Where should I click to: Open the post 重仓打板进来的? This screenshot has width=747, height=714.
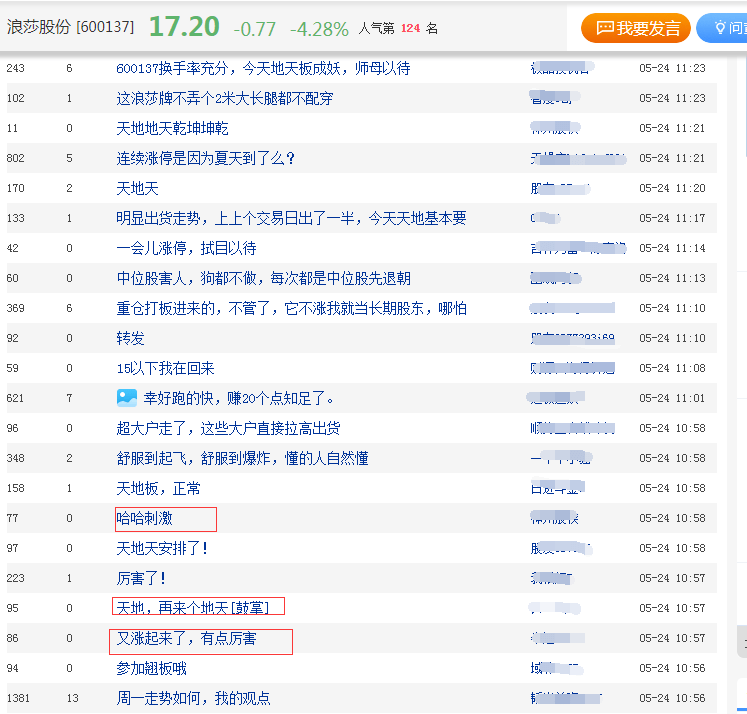tap(291, 308)
